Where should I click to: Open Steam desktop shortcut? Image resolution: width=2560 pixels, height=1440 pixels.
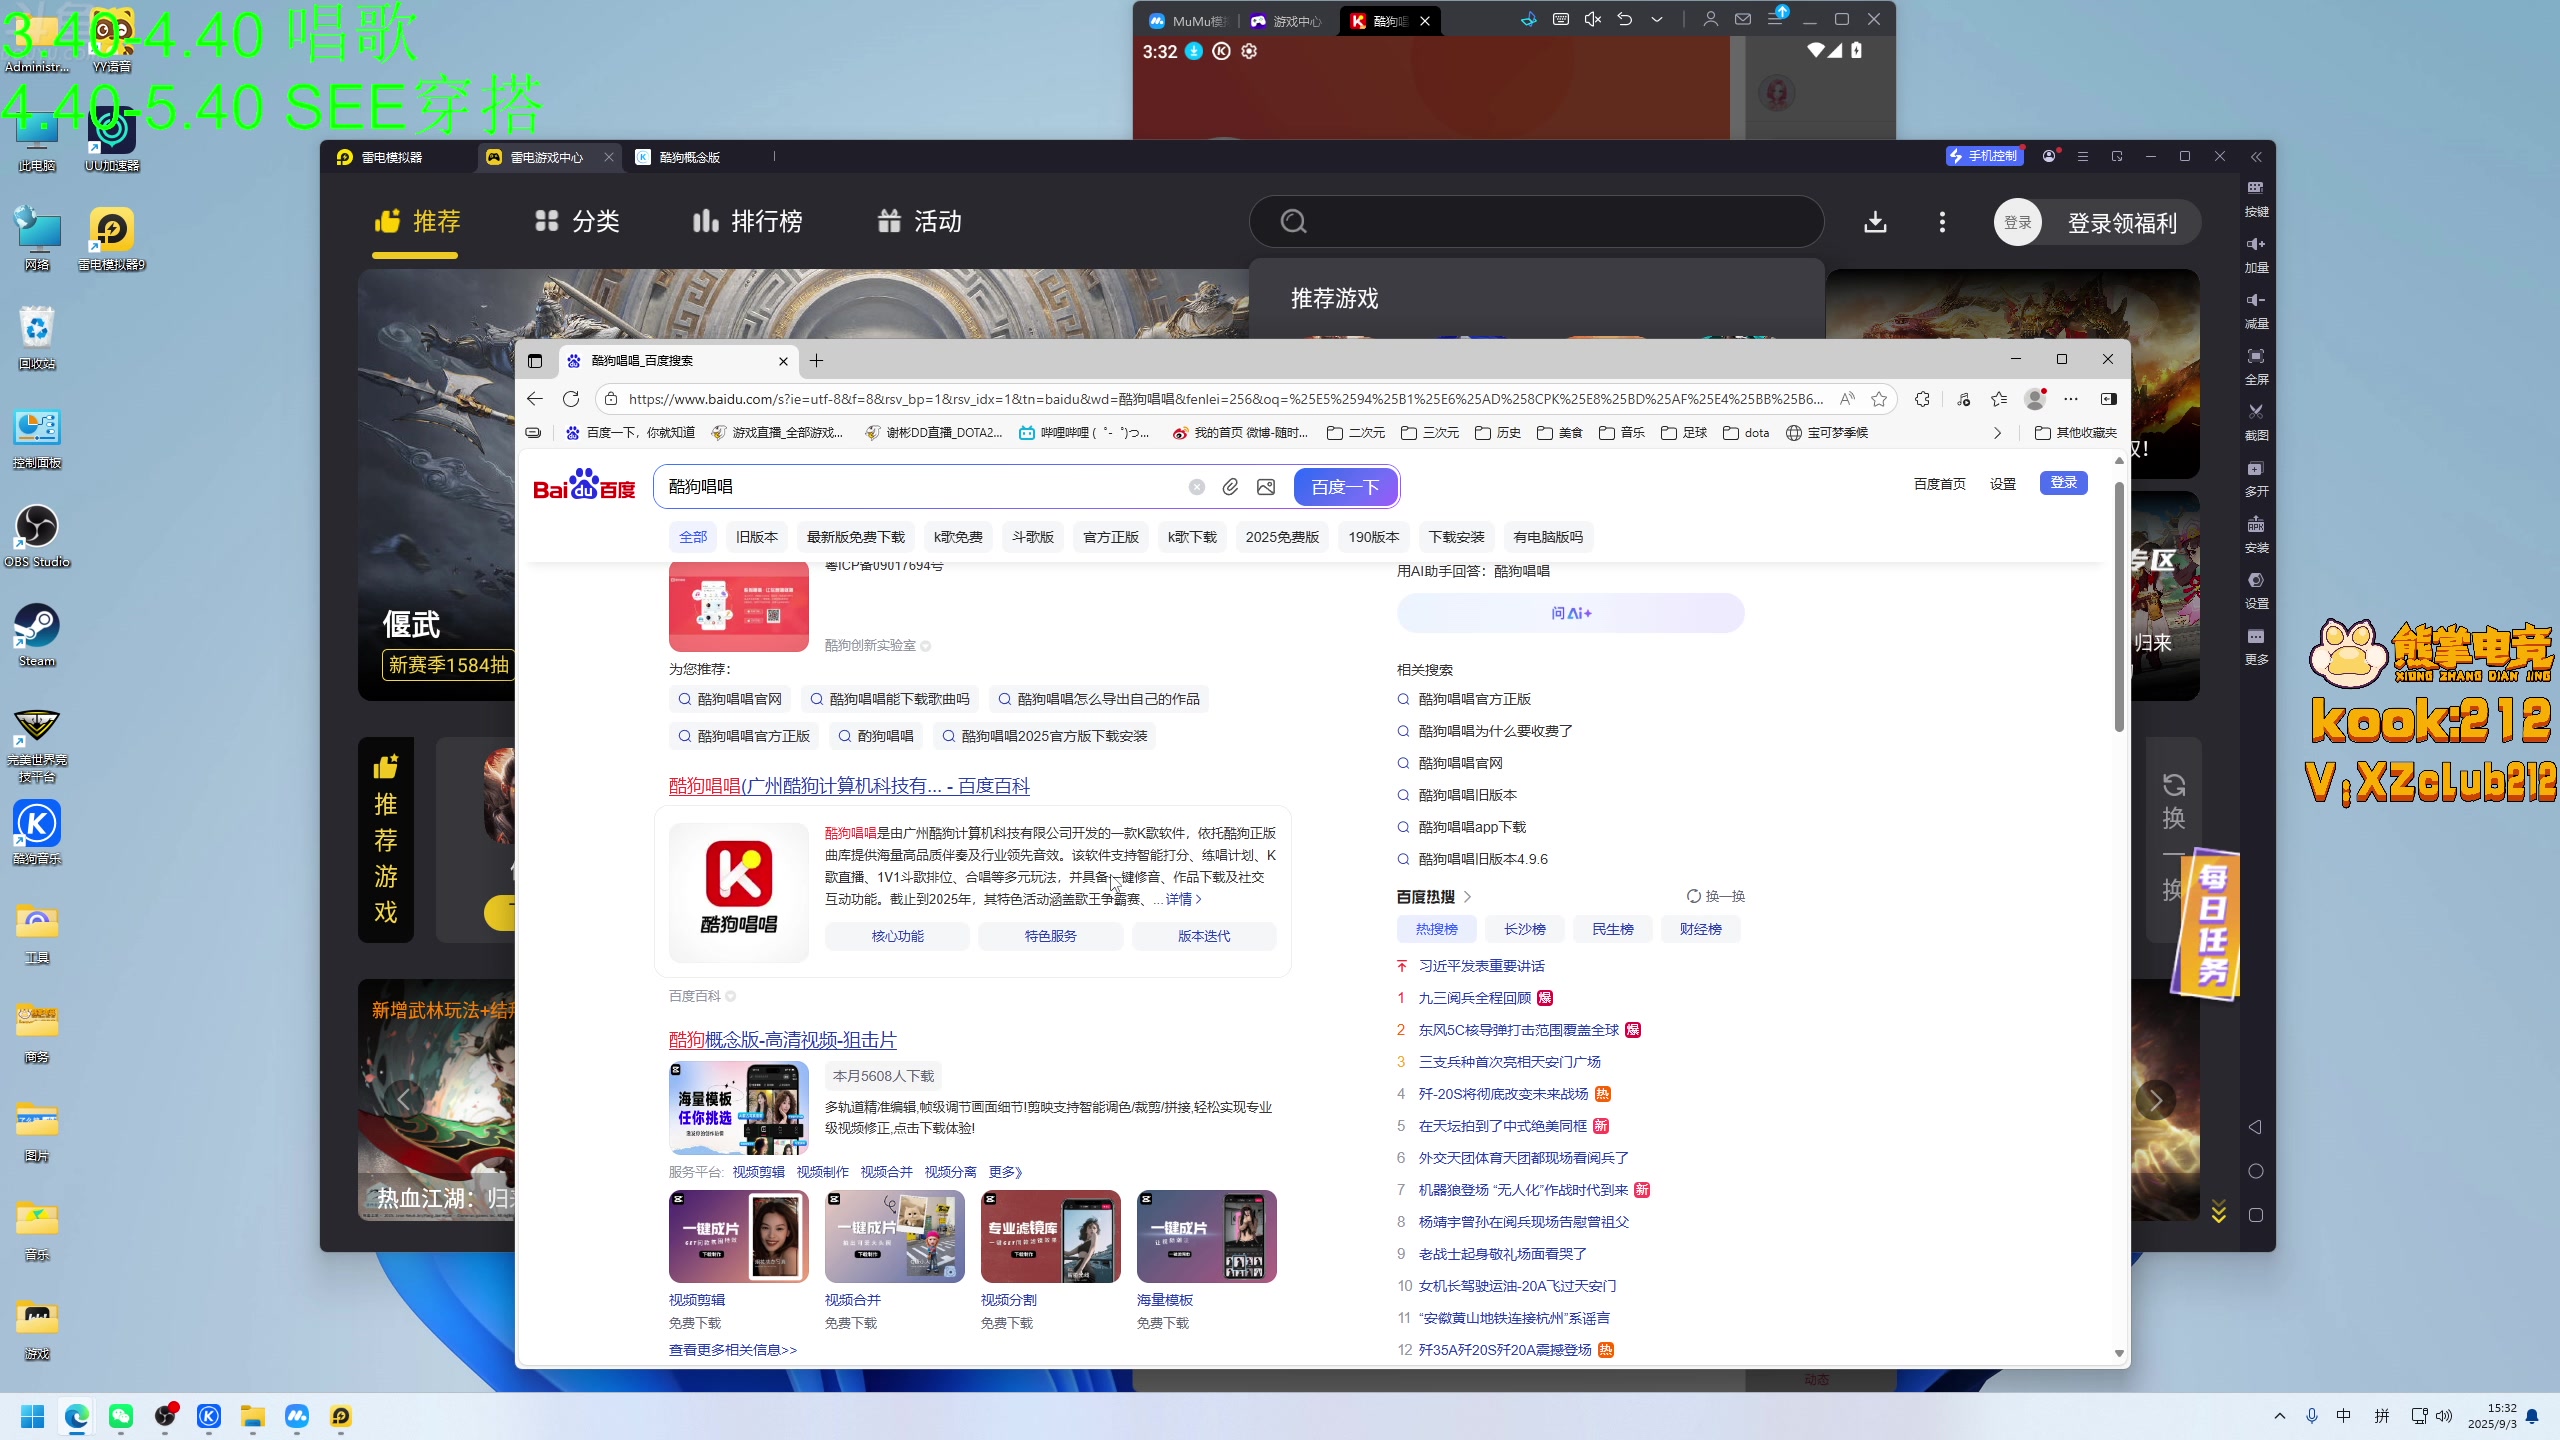click(x=37, y=634)
